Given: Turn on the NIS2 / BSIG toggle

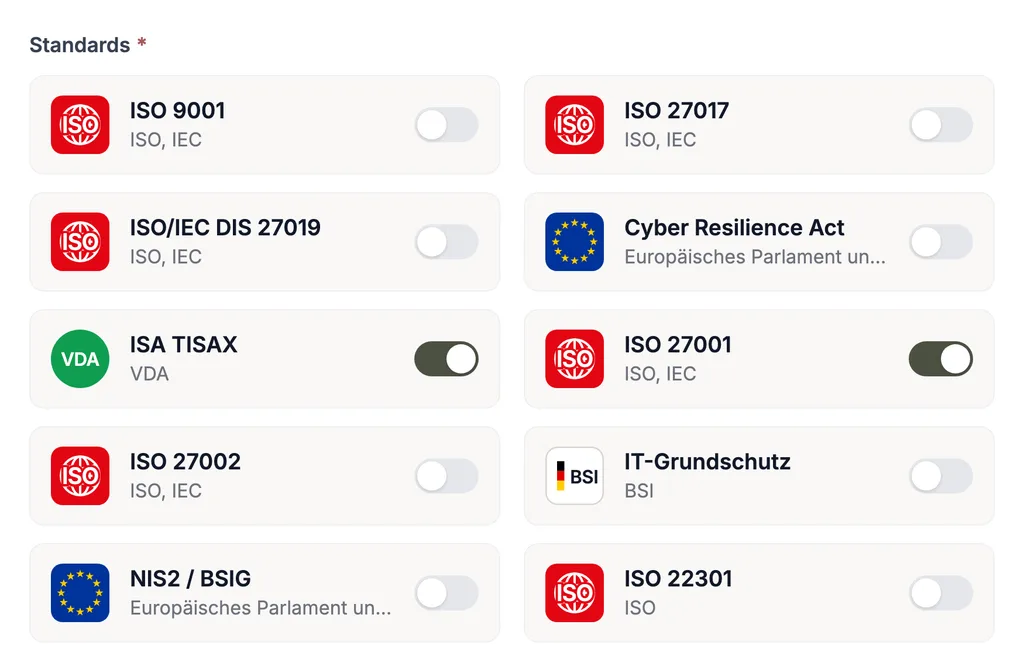Looking at the screenshot, I should (x=447, y=593).
